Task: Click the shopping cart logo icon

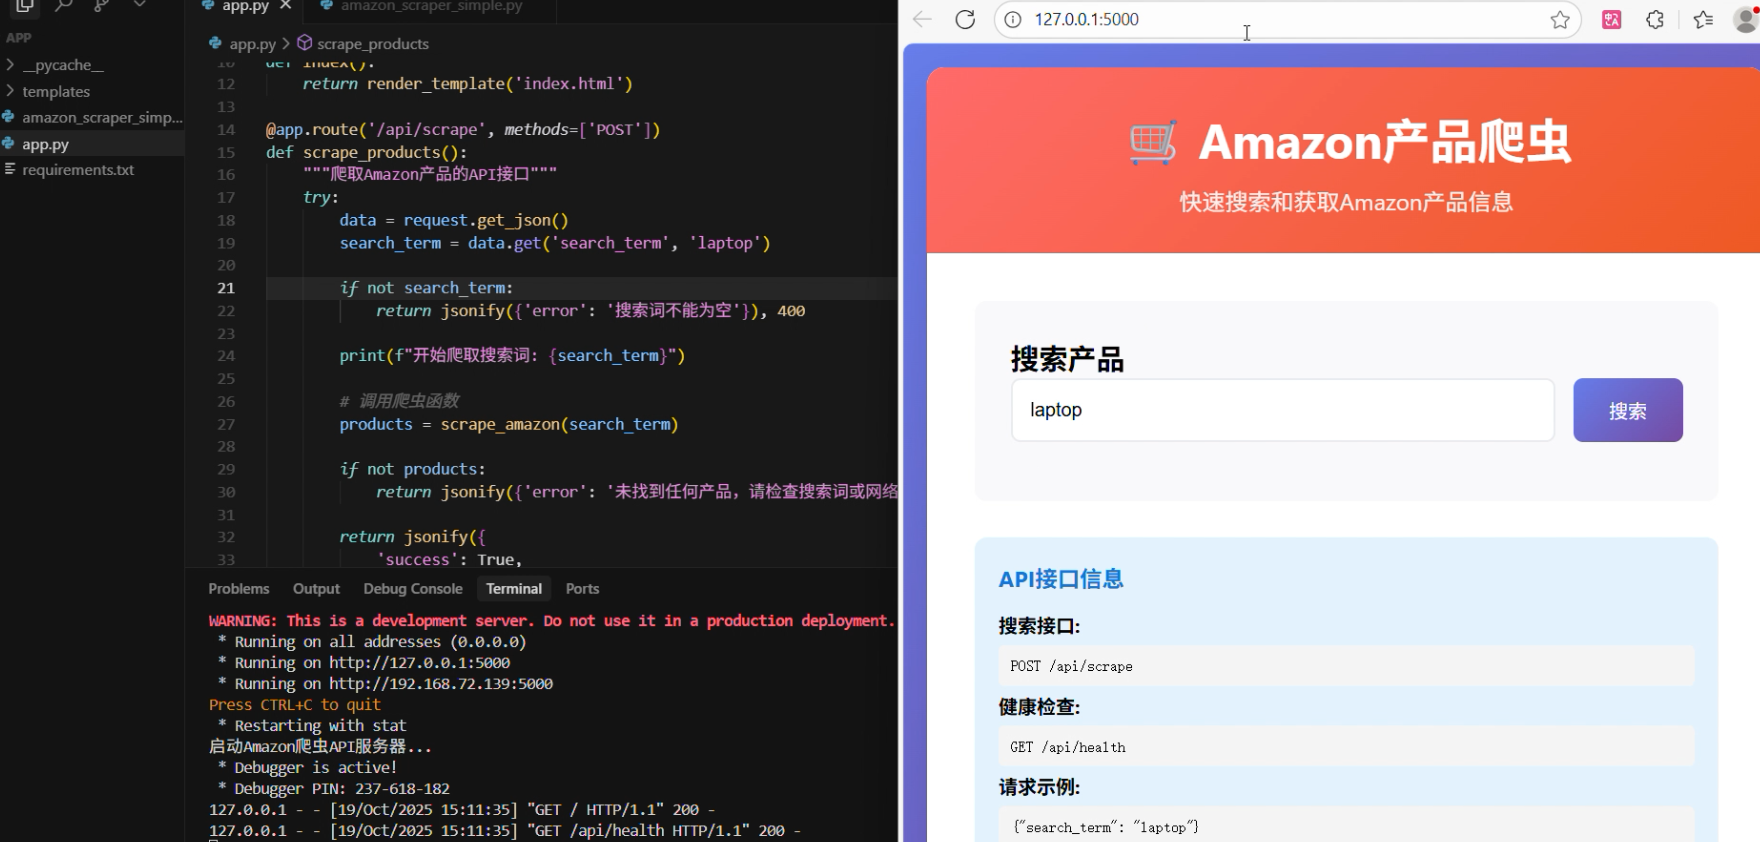Action: coord(1153,142)
